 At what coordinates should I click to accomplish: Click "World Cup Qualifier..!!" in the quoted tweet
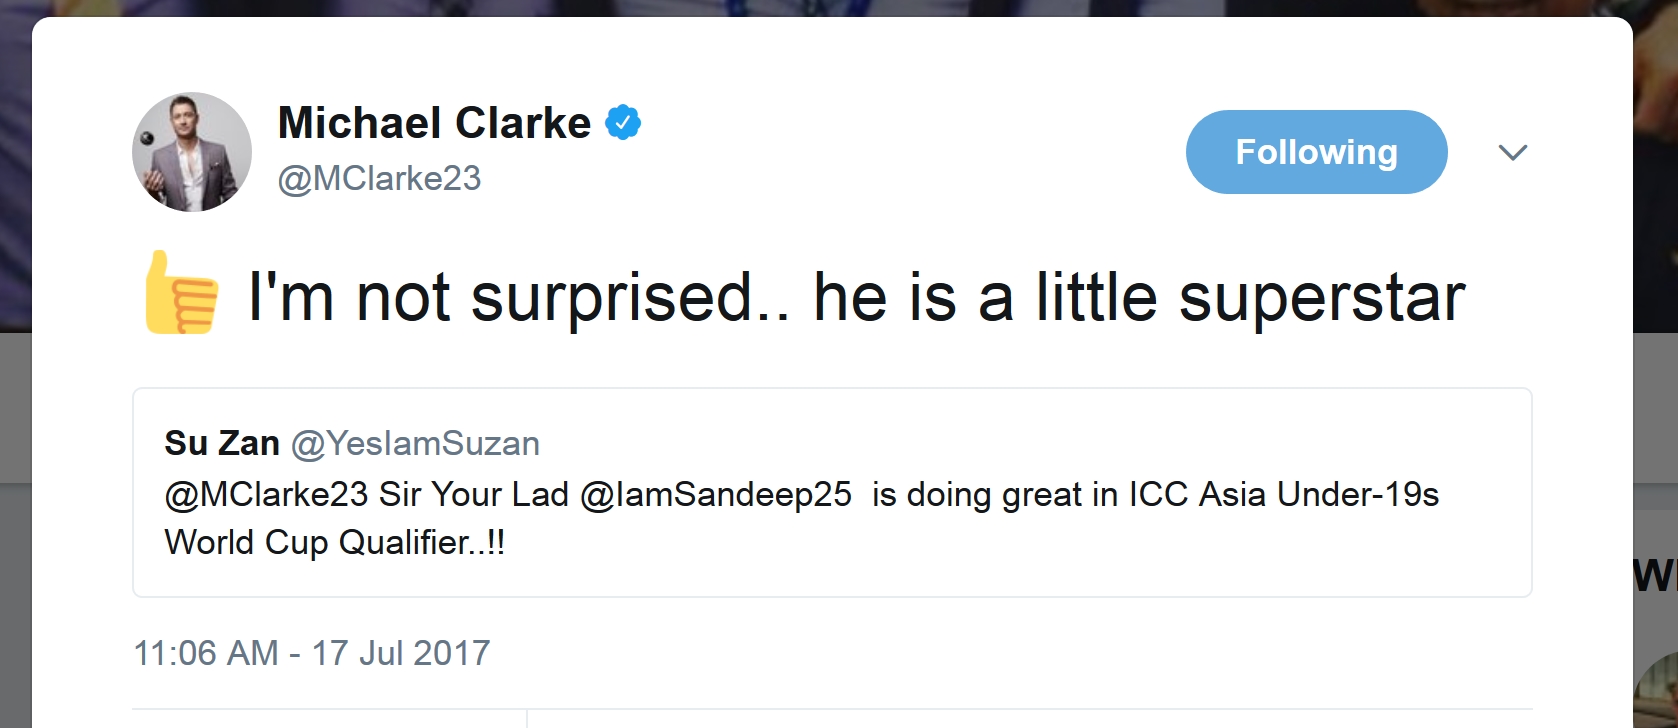pos(334,542)
